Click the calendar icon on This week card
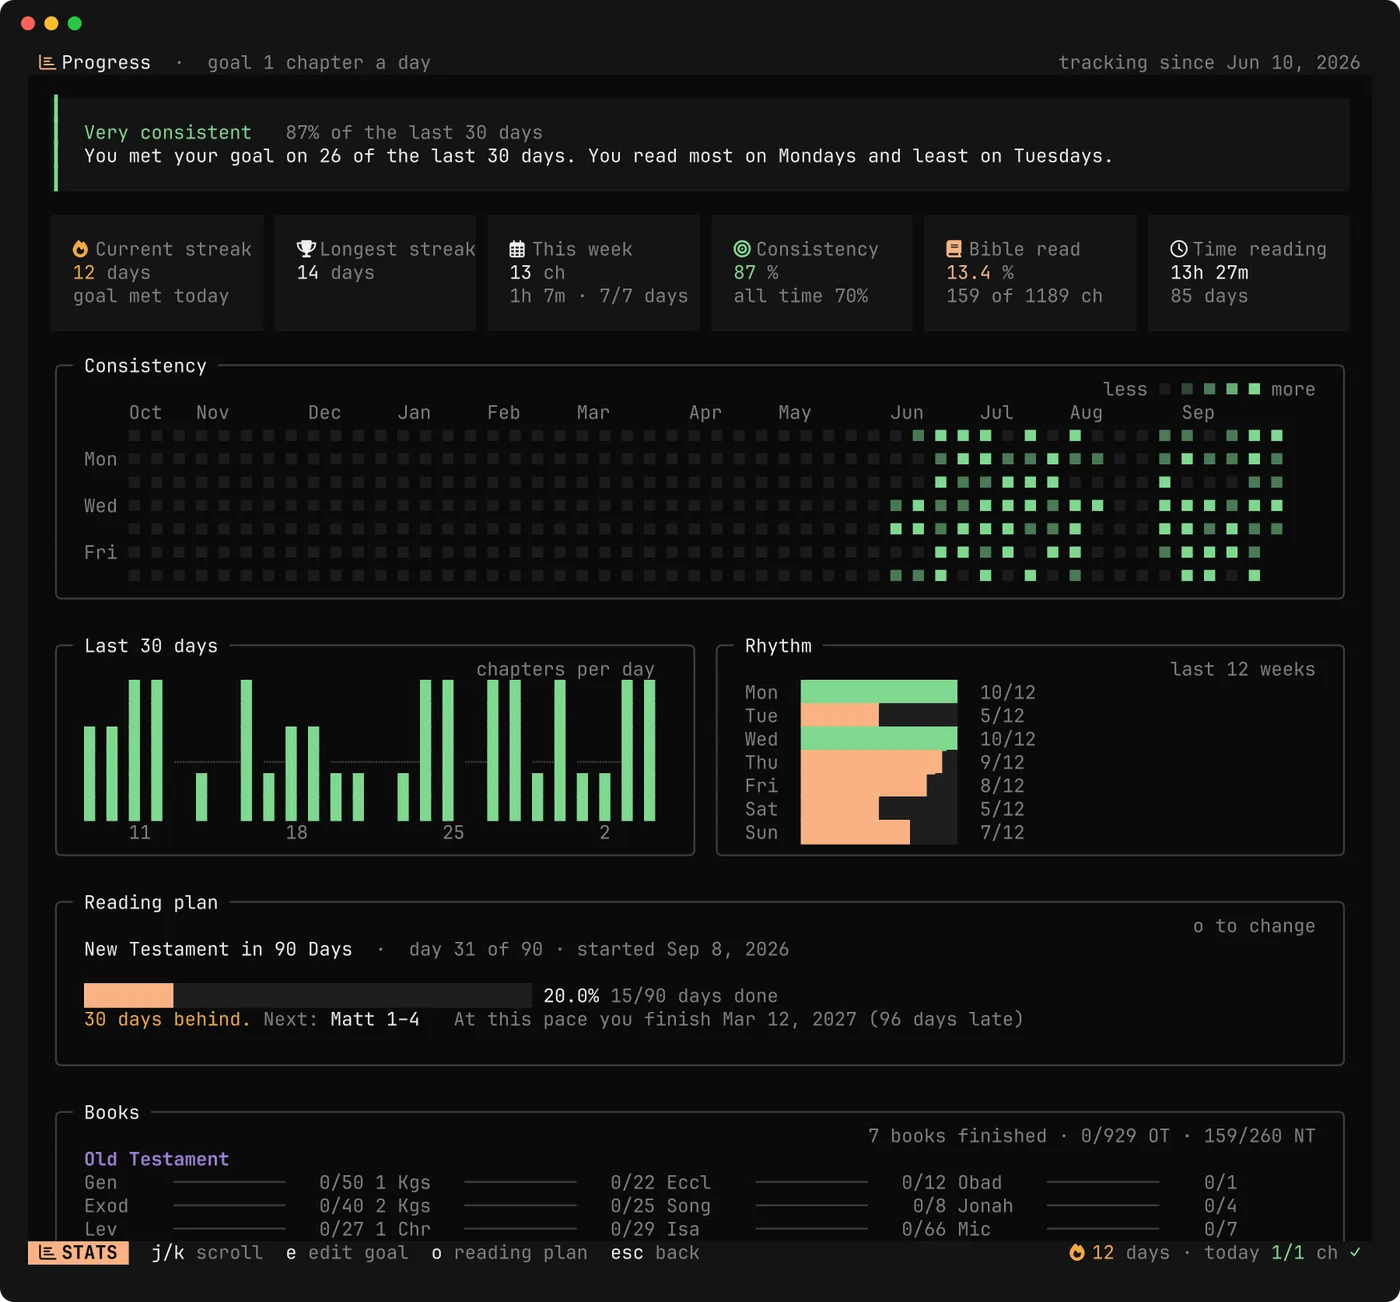The image size is (1400, 1302). [517, 249]
